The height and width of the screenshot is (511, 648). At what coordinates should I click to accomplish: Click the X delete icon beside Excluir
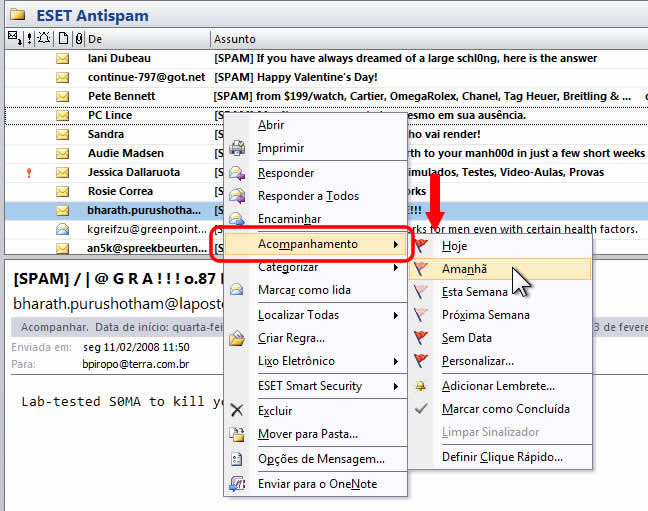tap(237, 410)
